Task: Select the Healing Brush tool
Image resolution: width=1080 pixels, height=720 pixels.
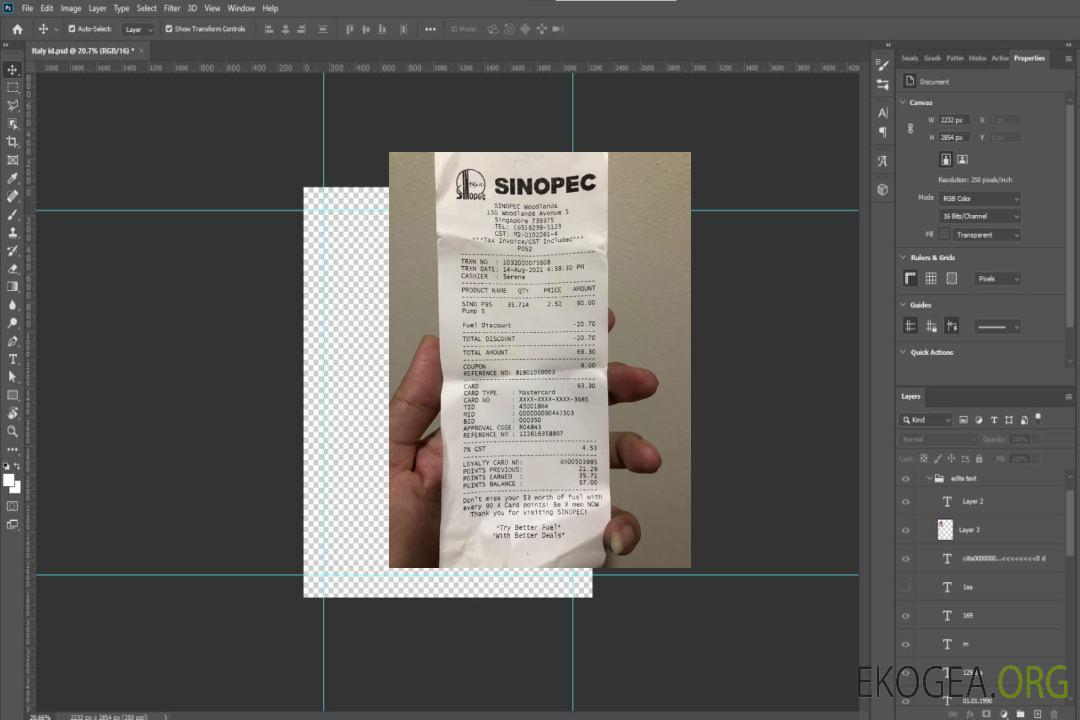Action: click(x=12, y=196)
